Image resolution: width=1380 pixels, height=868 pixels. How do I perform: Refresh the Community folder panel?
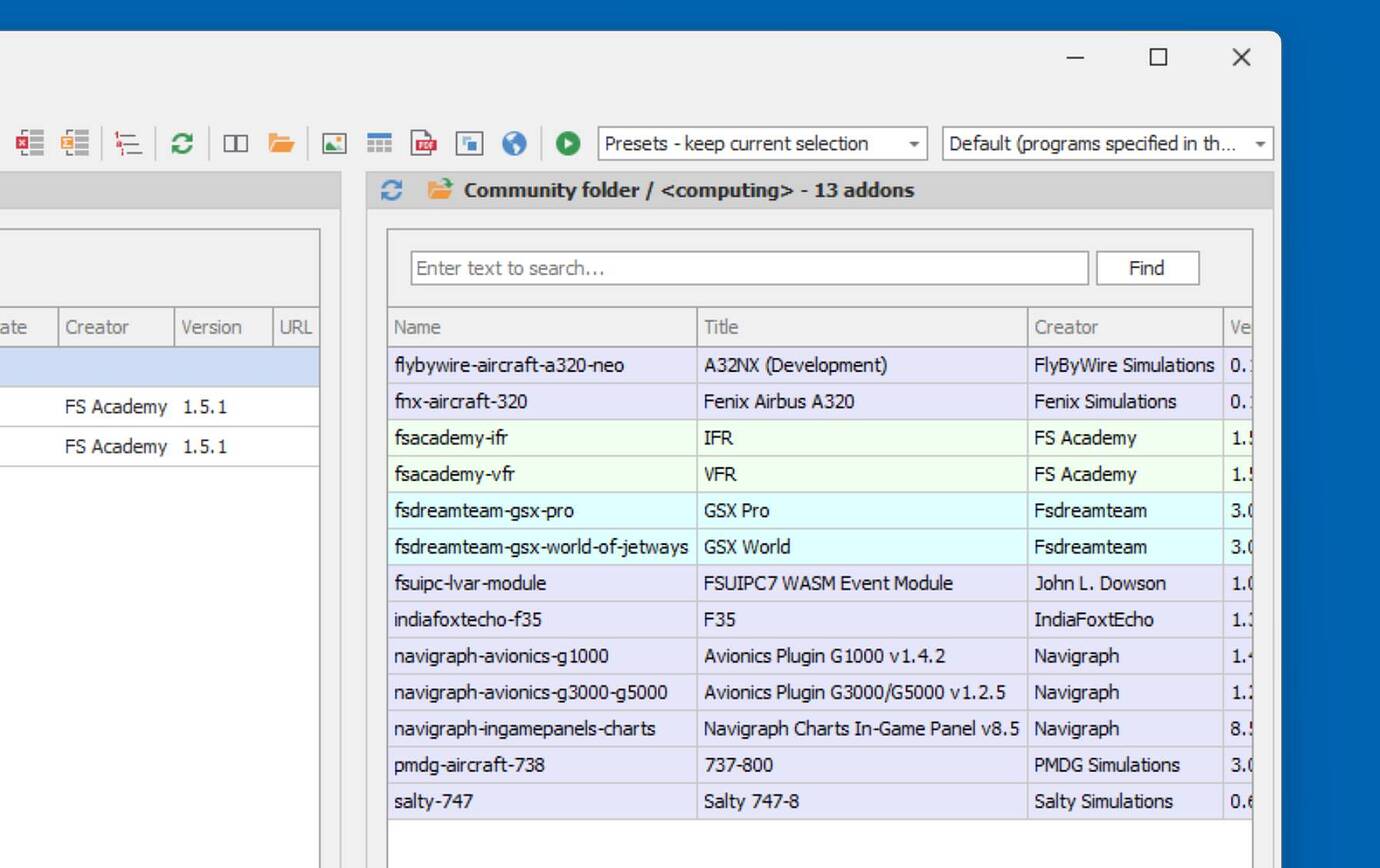pos(391,190)
